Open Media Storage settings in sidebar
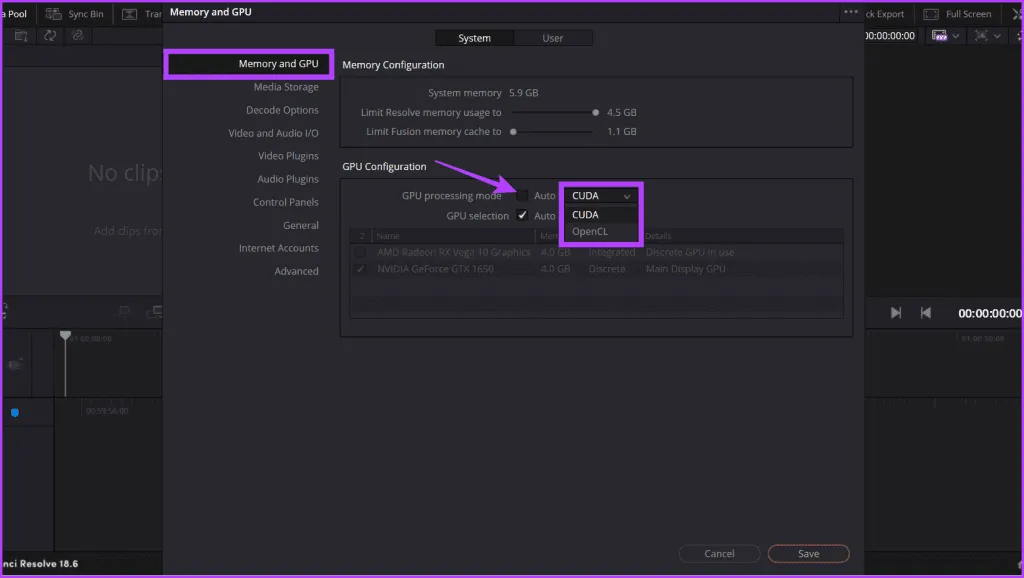This screenshot has height=578, width=1024. [286, 87]
